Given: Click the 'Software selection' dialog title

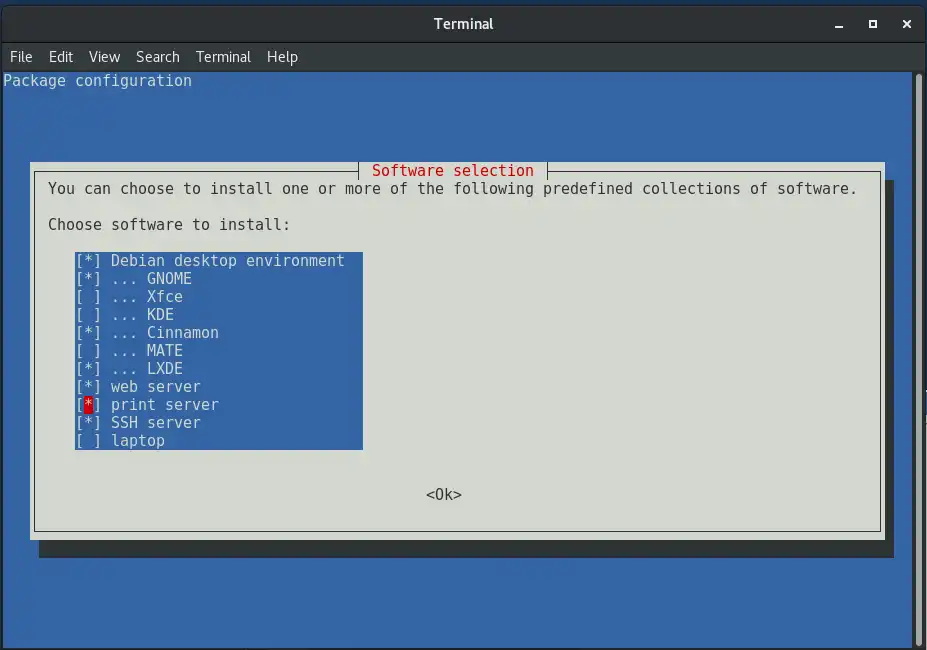Looking at the screenshot, I should pos(453,170).
